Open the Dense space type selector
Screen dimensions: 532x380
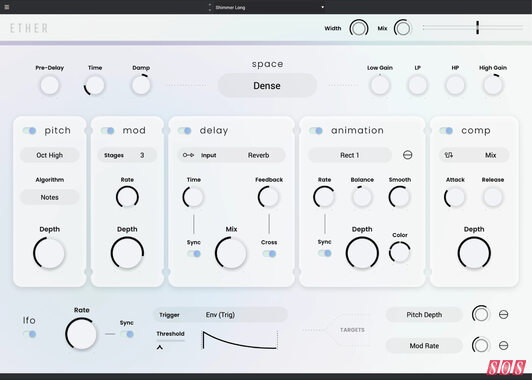pyautogui.click(x=267, y=86)
